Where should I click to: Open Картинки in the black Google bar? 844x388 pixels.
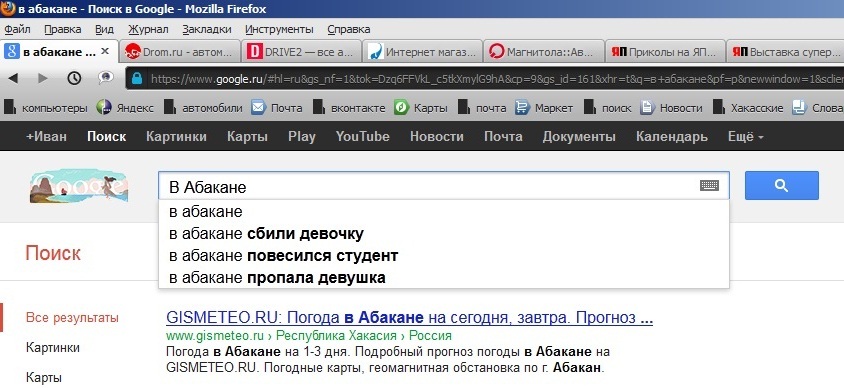[x=176, y=137]
